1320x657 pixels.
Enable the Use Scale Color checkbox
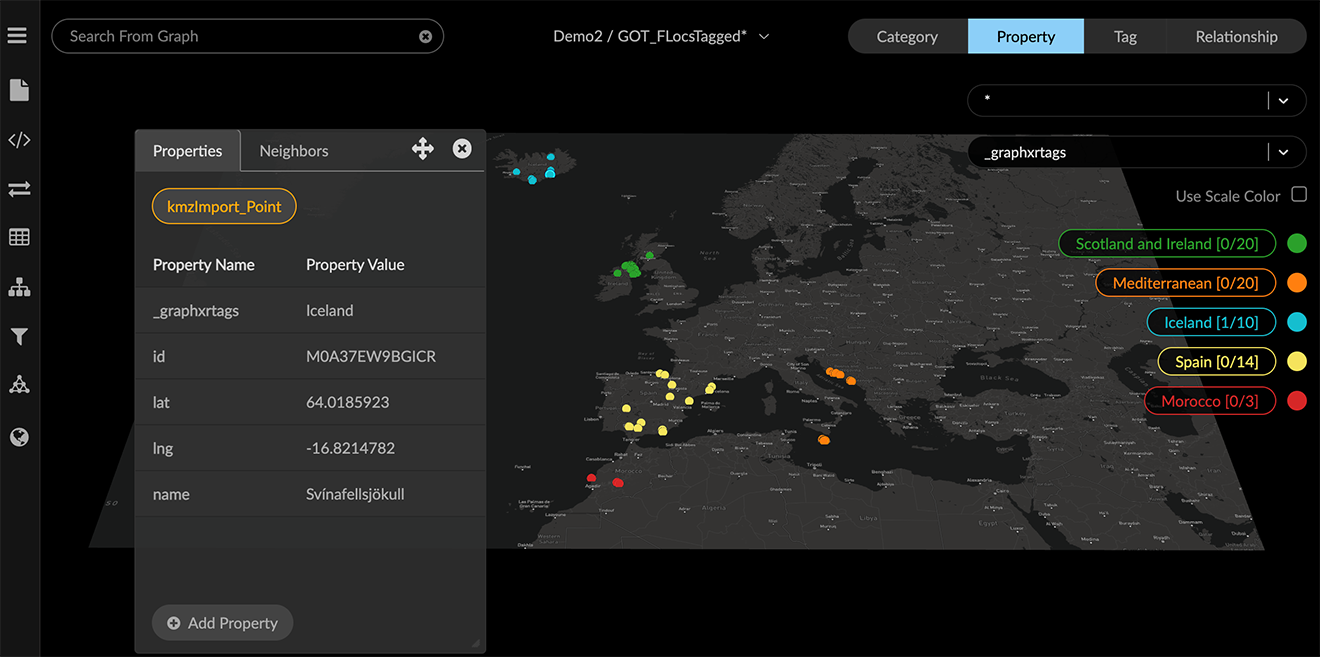pos(1299,195)
